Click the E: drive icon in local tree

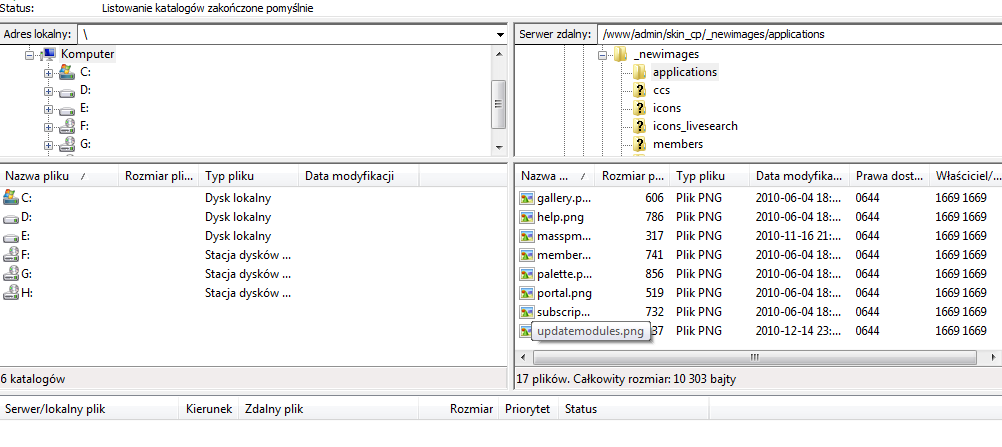pos(66,109)
